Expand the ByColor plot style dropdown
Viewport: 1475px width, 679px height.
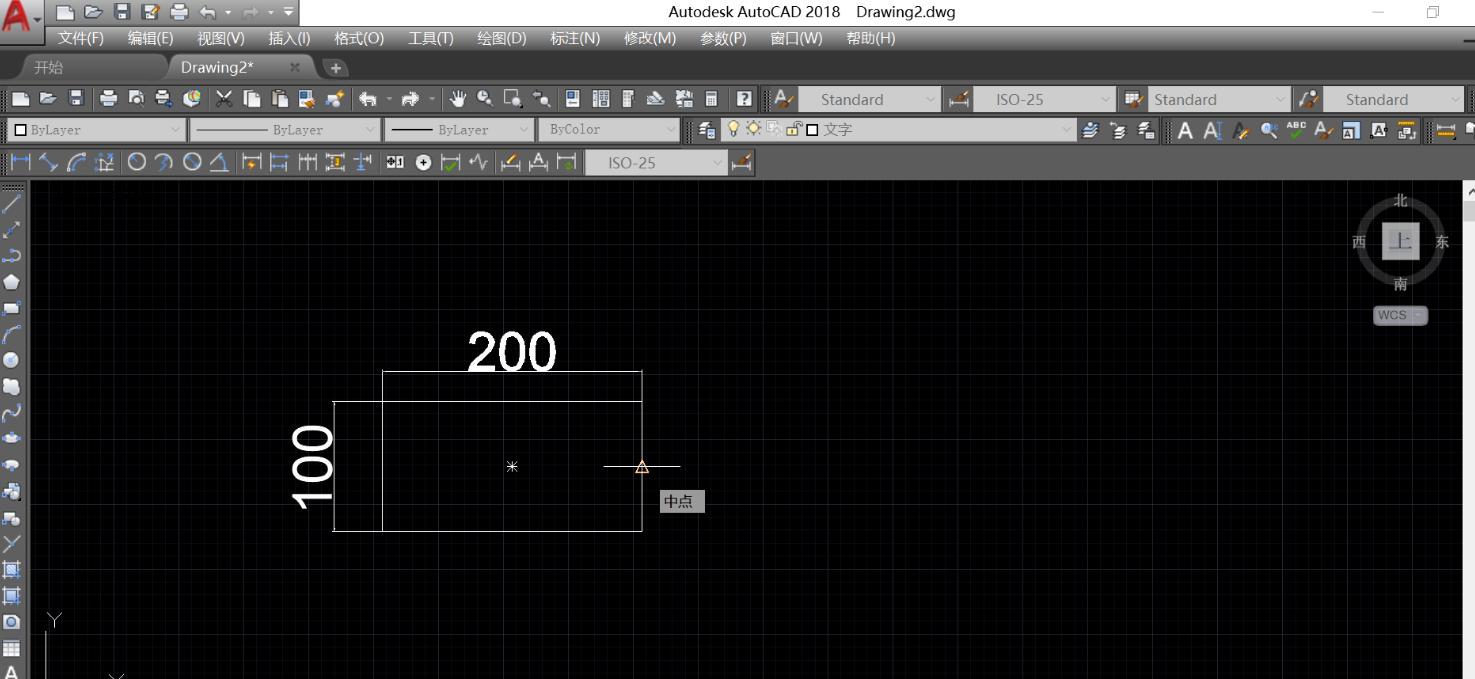click(x=609, y=130)
